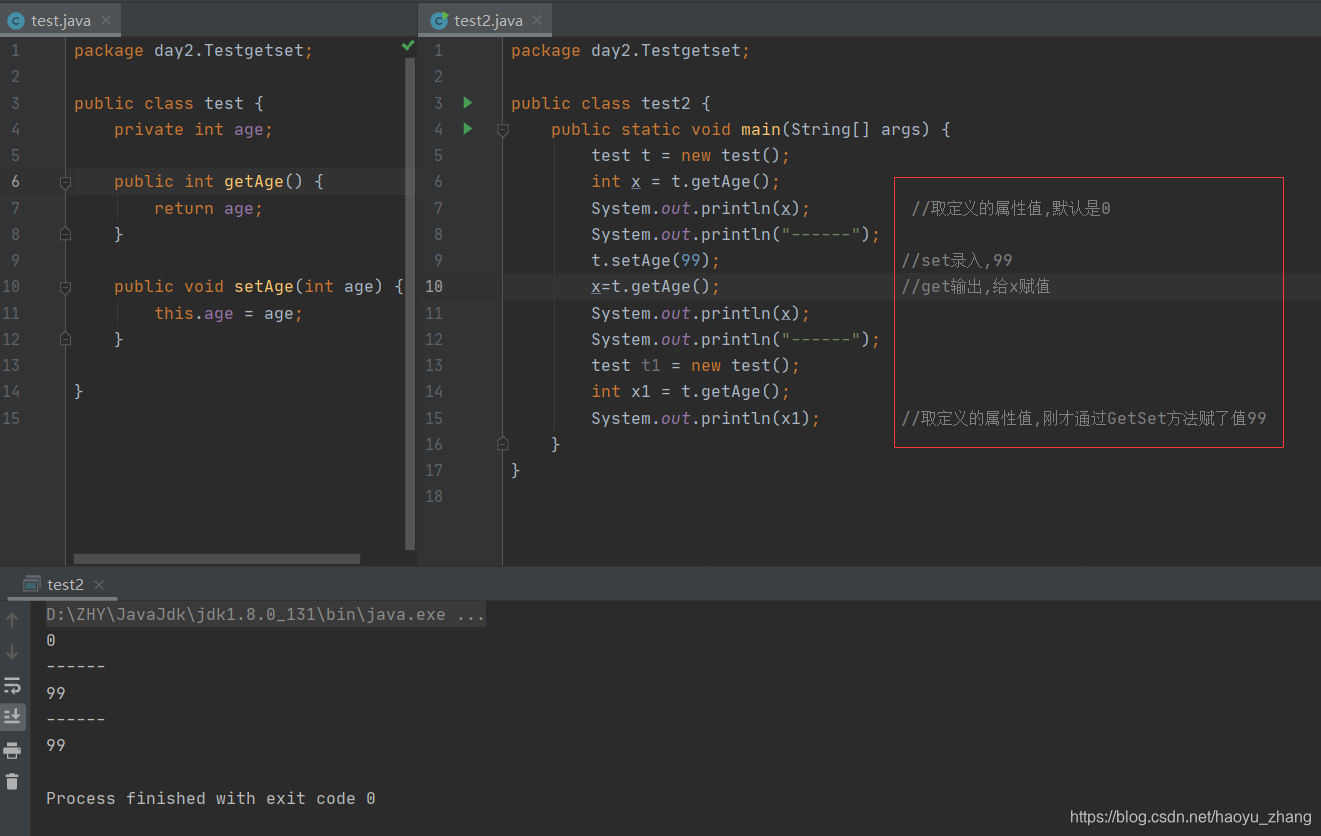Open the test2 run console tab
The height and width of the screenshot is (836, 1321).
pyautogui.click(x=65, y=584)
